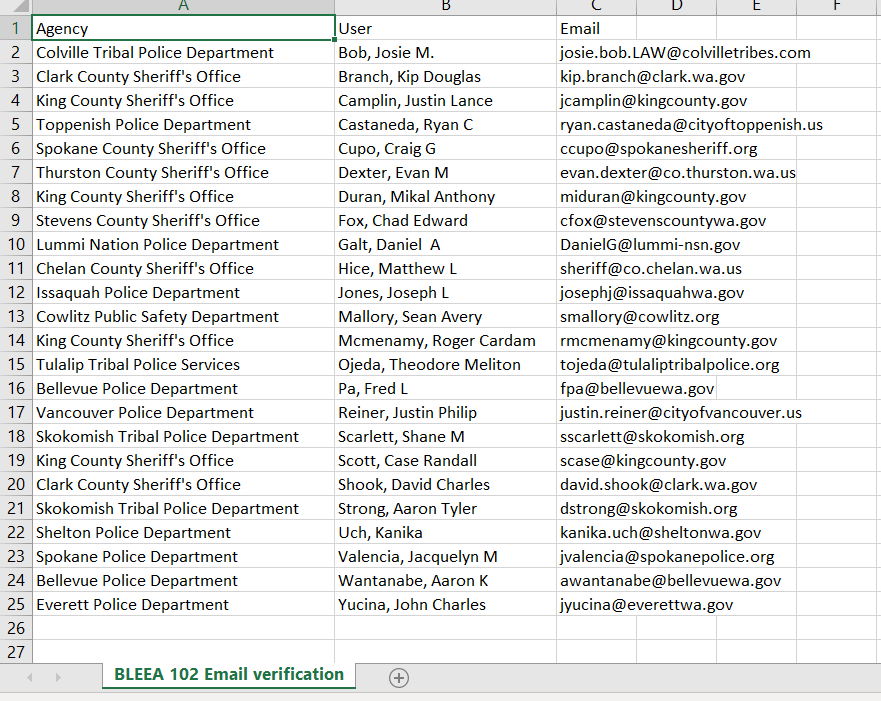881x701 pixels.
Task: Select column C header
Action: 596,6
